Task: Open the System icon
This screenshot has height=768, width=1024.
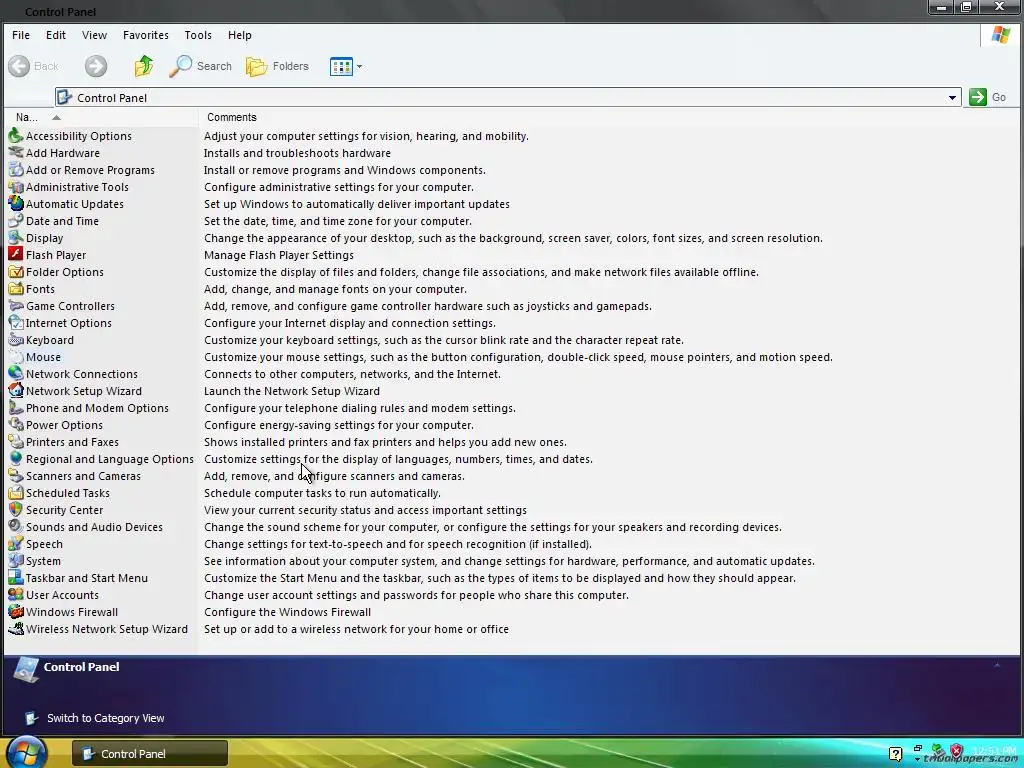Action: pyautogui.click(x=16, y=560)
